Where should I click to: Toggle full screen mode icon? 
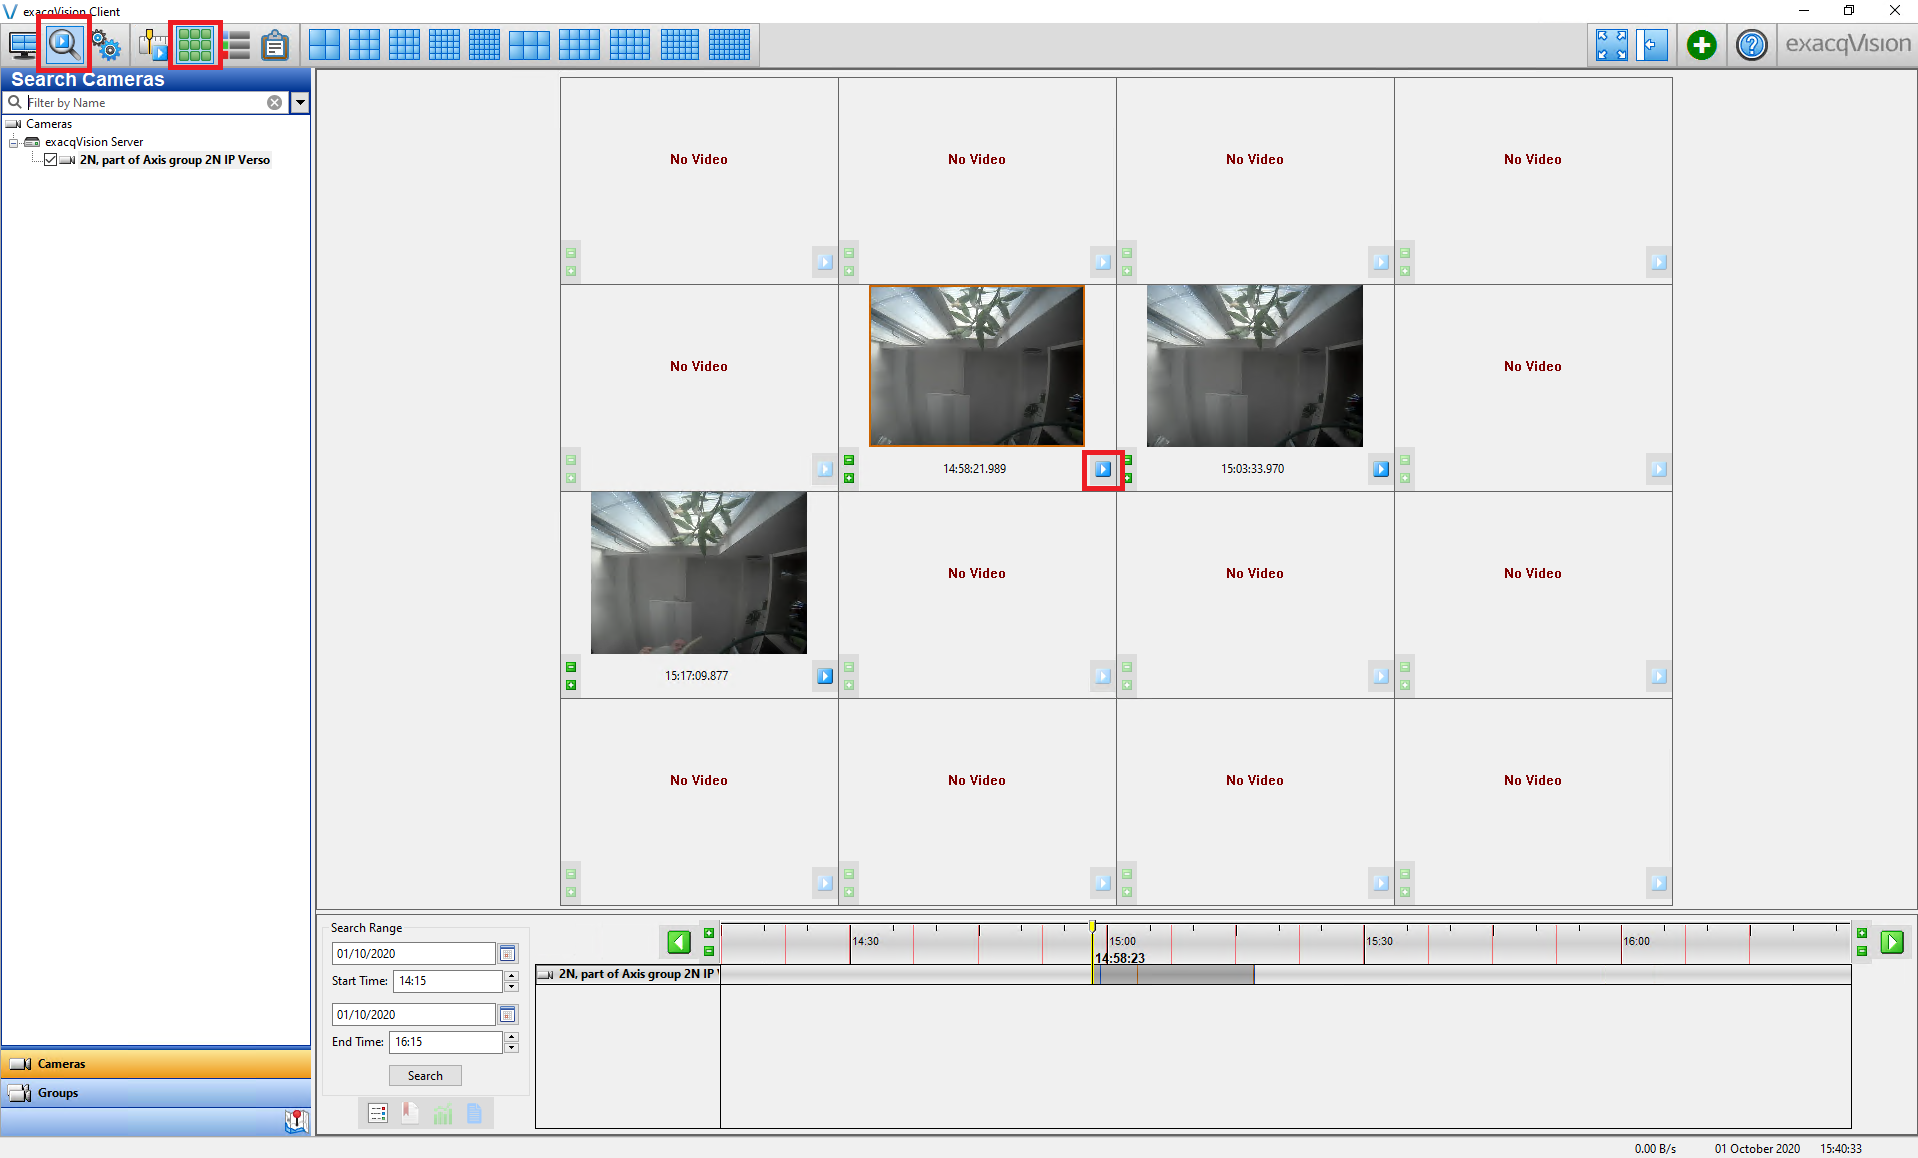[1611, 45]
